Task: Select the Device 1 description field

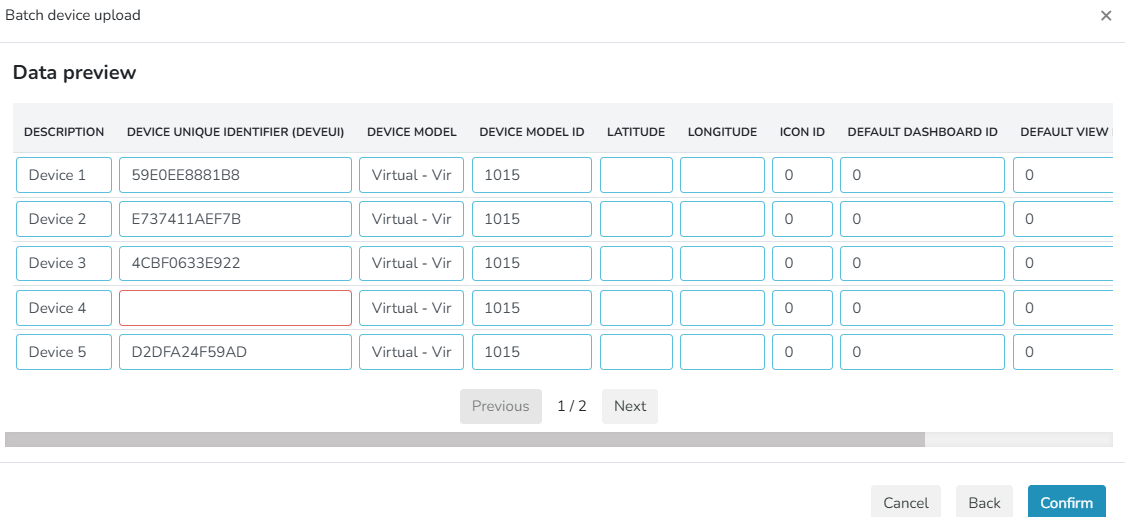Action: (64, 175)
